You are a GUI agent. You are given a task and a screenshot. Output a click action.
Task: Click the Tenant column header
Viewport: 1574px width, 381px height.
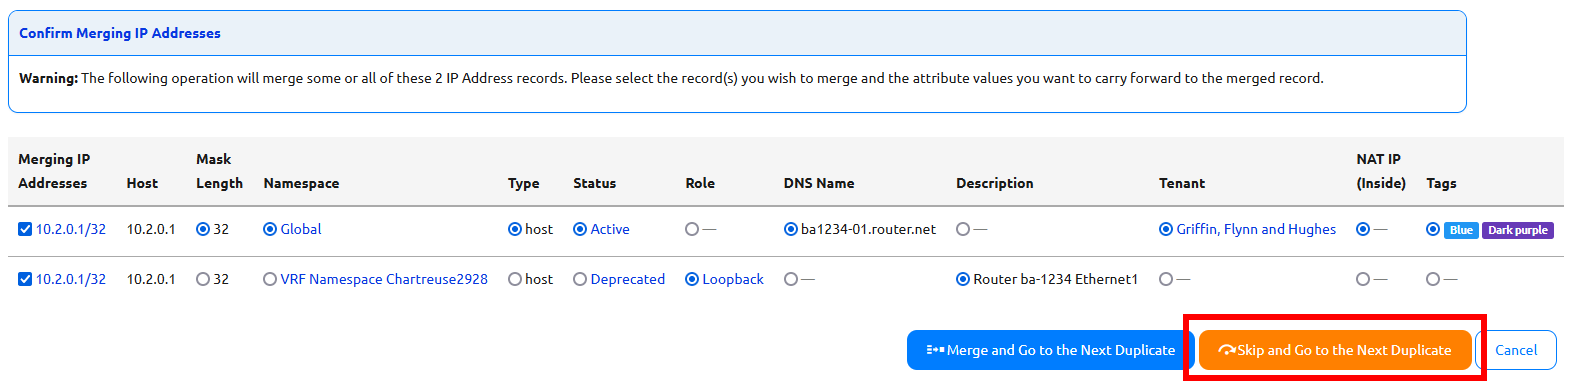[1182, 183]
